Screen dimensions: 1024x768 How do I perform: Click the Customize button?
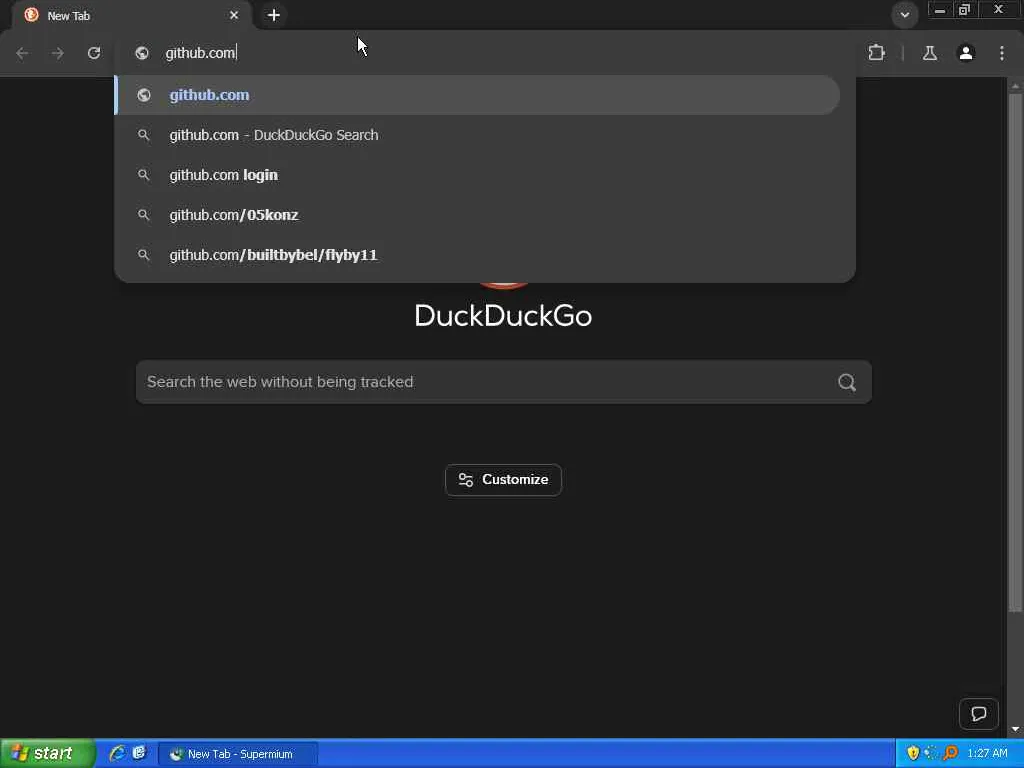[x=504, y=480]
